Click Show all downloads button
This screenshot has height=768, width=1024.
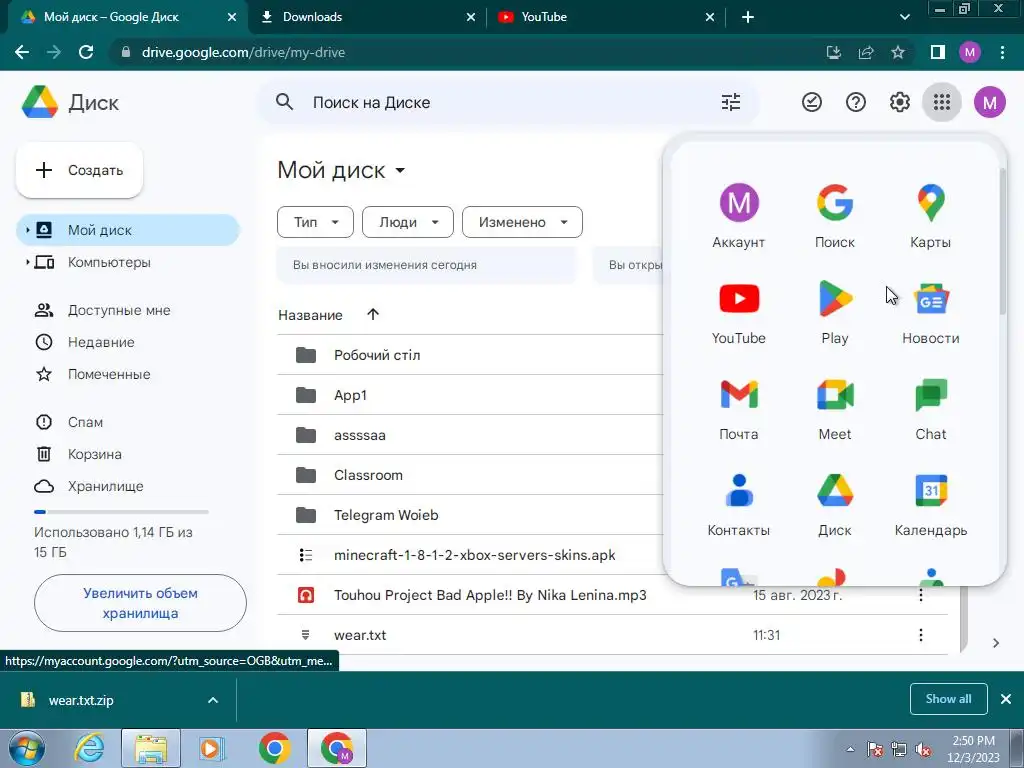948,699
